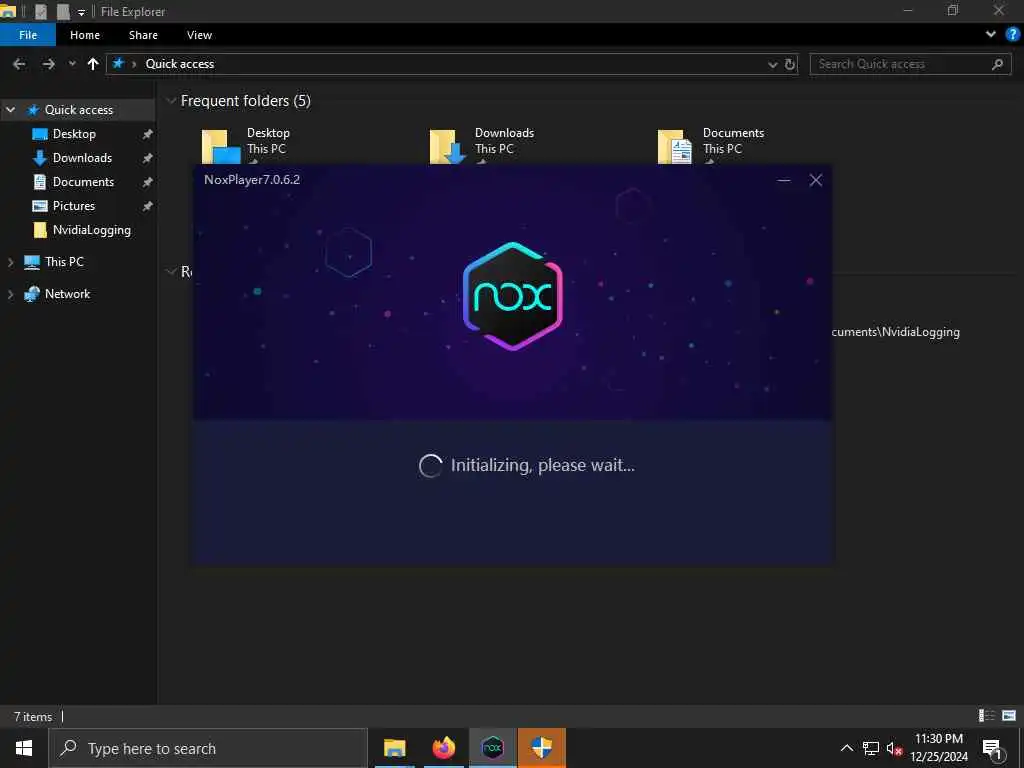Image resolution: width=1024 pixels, height=768 pixels.
Task: Click the search magnifier icon
Action: click(997, 64)
